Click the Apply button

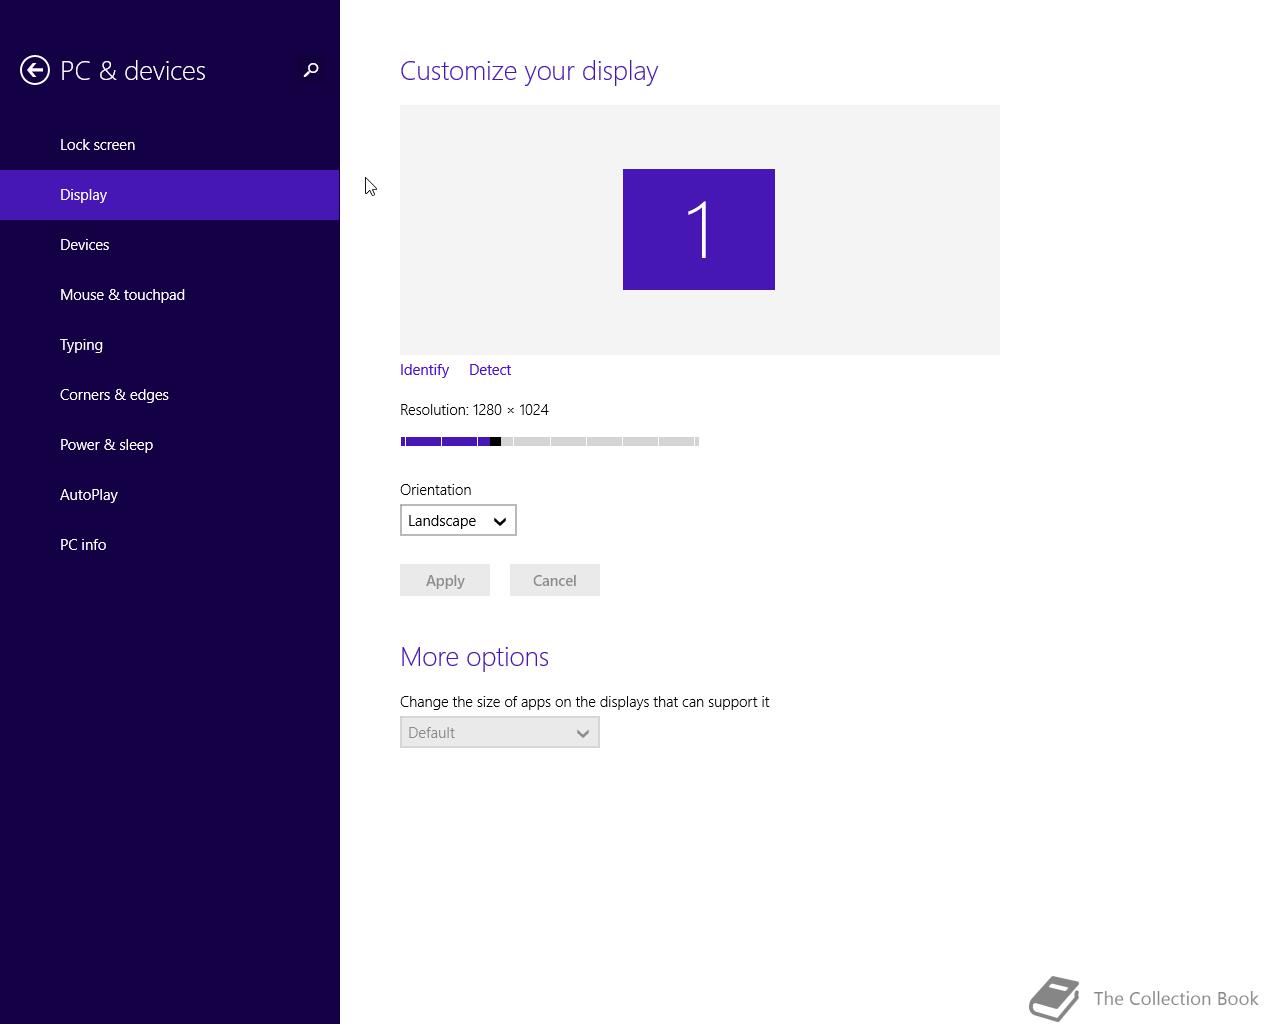(445, 580)
